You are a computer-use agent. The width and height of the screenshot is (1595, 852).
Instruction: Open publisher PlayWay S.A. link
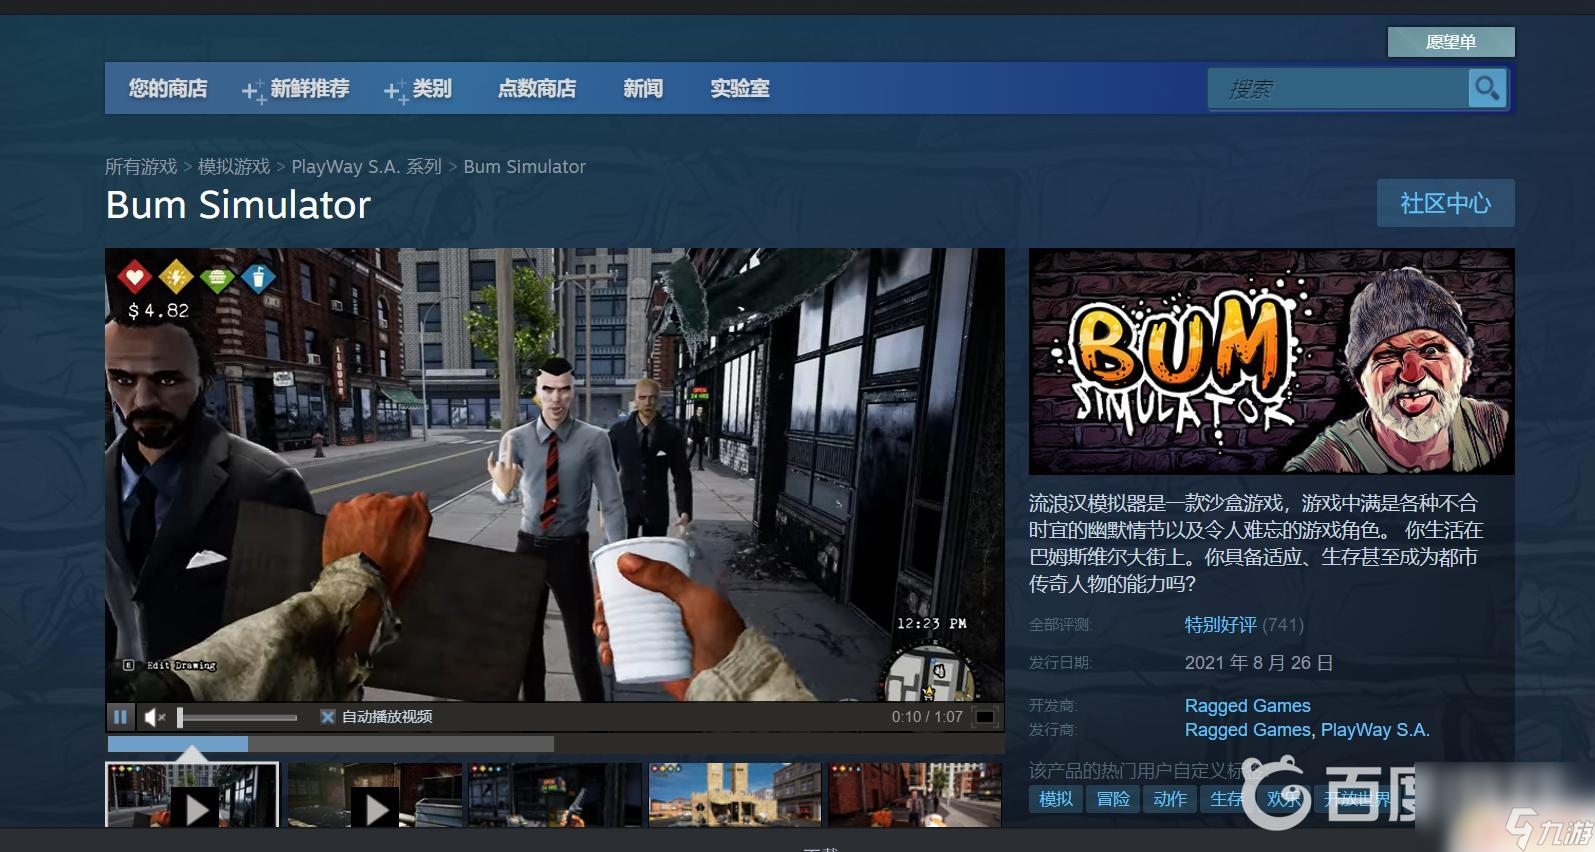1375,730
